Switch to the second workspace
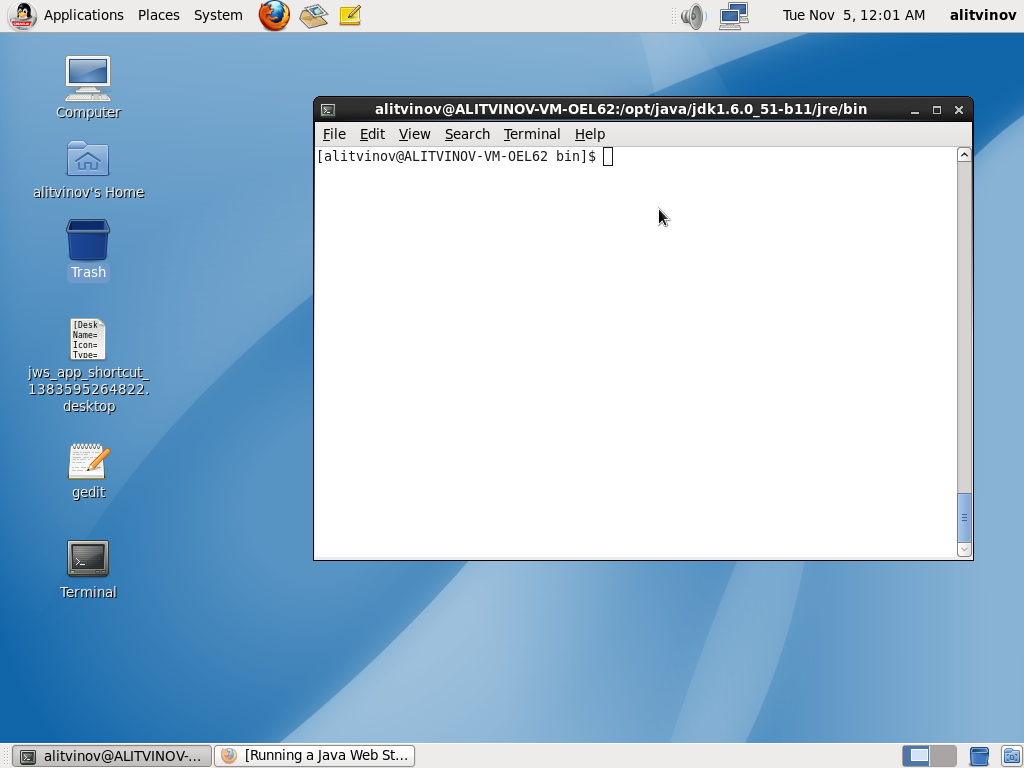The image size is (1024, 768). (942, 756)
